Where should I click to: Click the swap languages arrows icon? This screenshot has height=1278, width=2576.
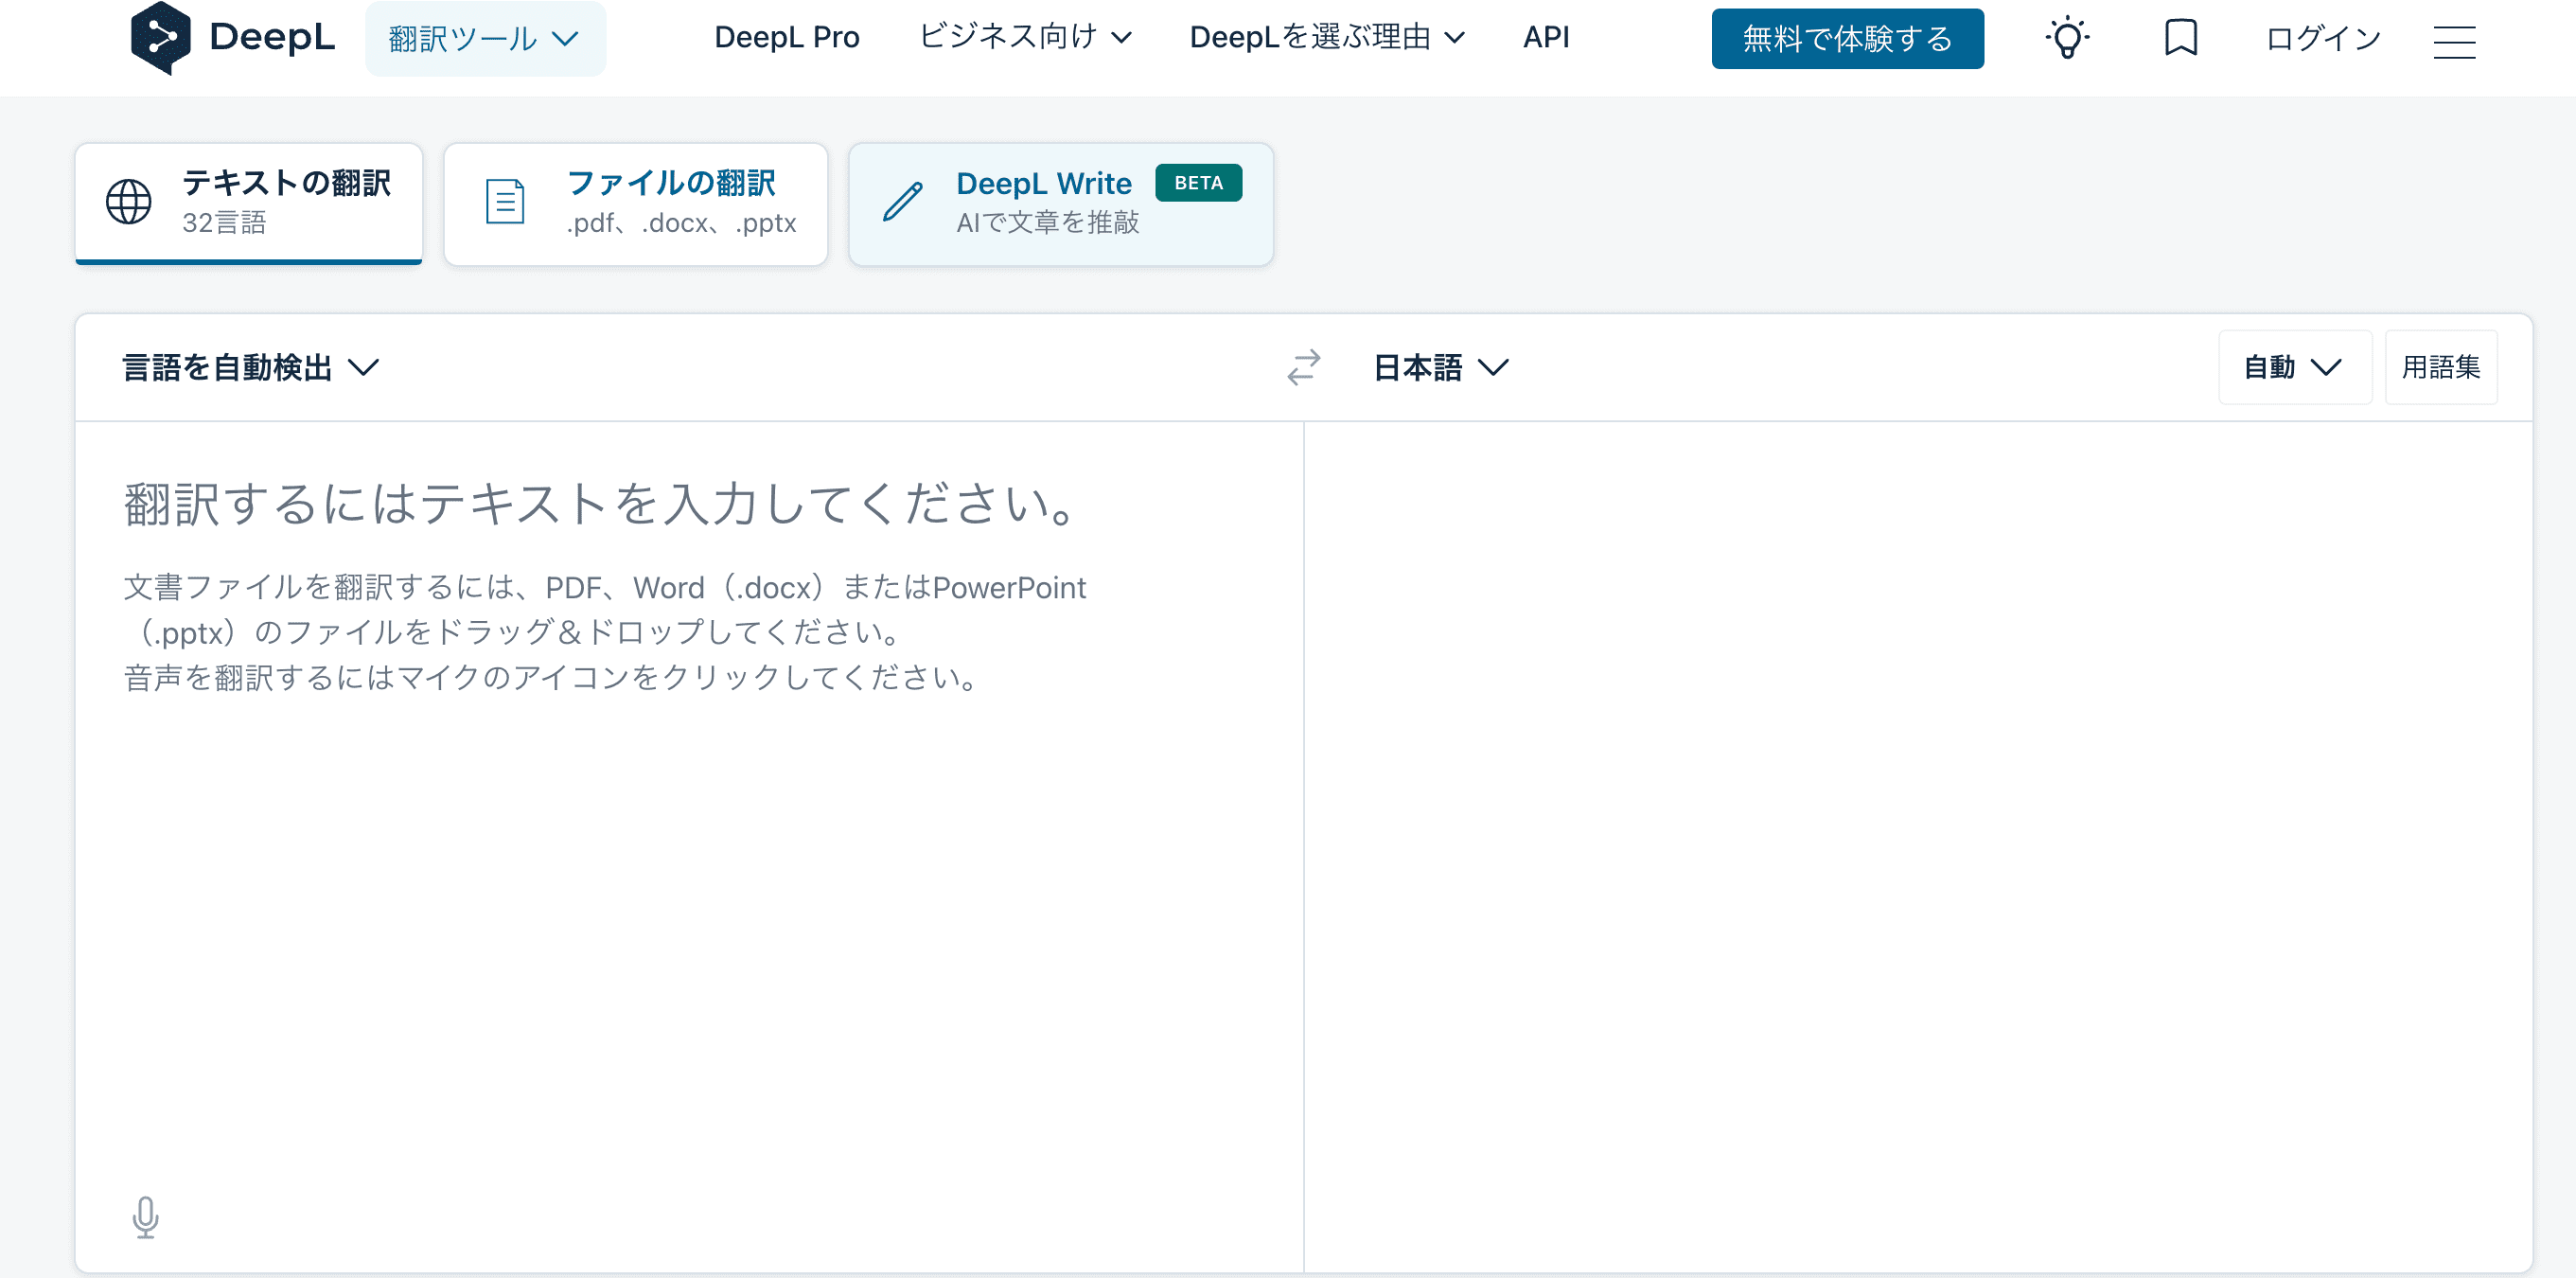click(1303, 367)
